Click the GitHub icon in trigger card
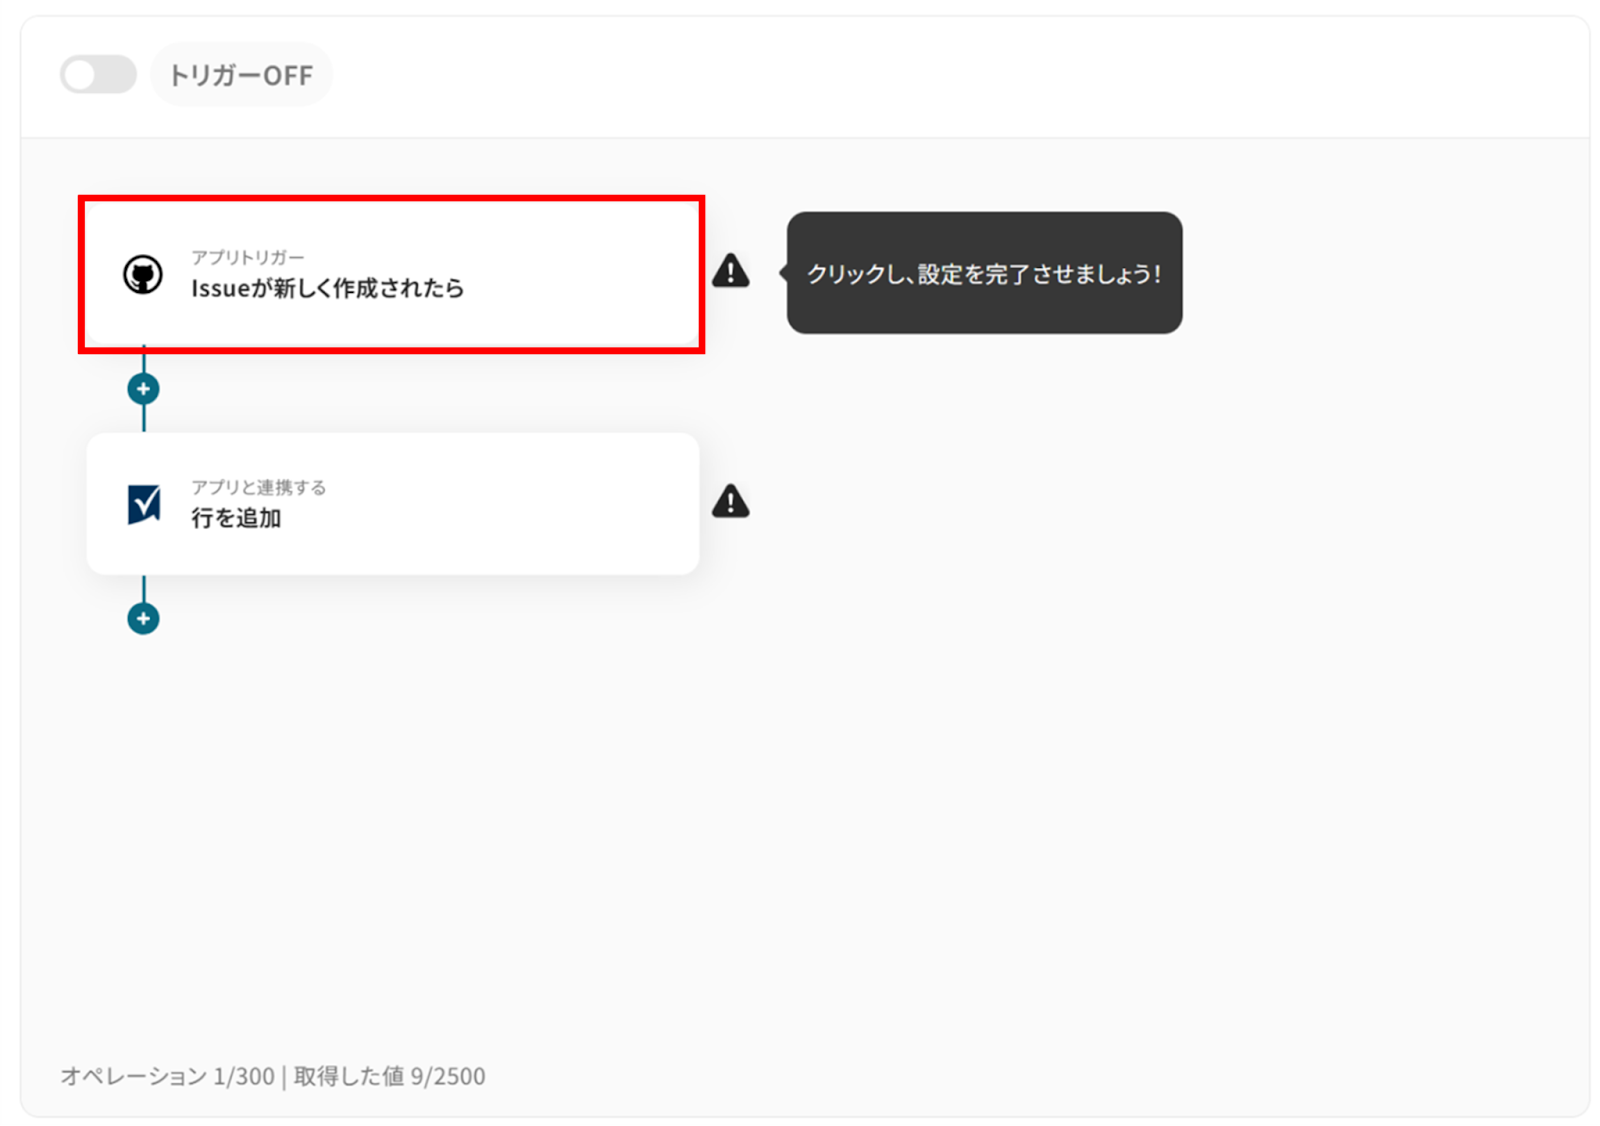Viewport: 1600px width, 1126px height. 143,274
